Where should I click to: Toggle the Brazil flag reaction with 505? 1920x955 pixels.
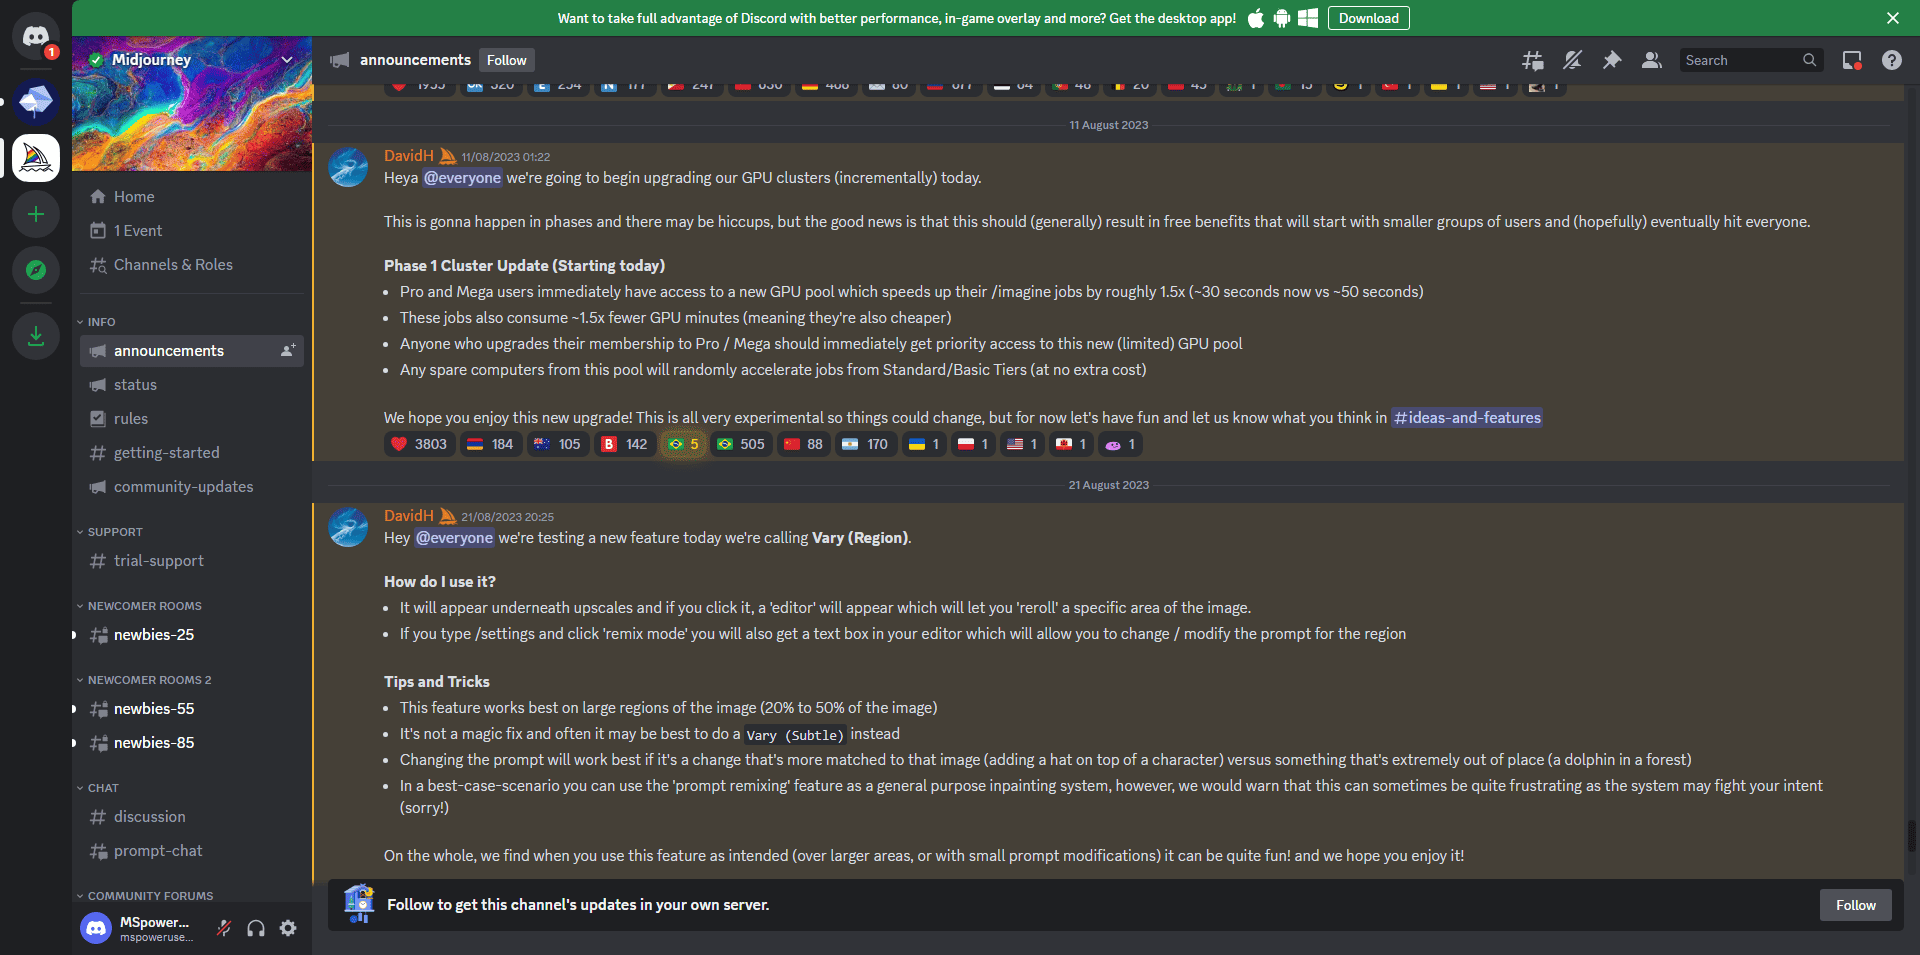741,444
